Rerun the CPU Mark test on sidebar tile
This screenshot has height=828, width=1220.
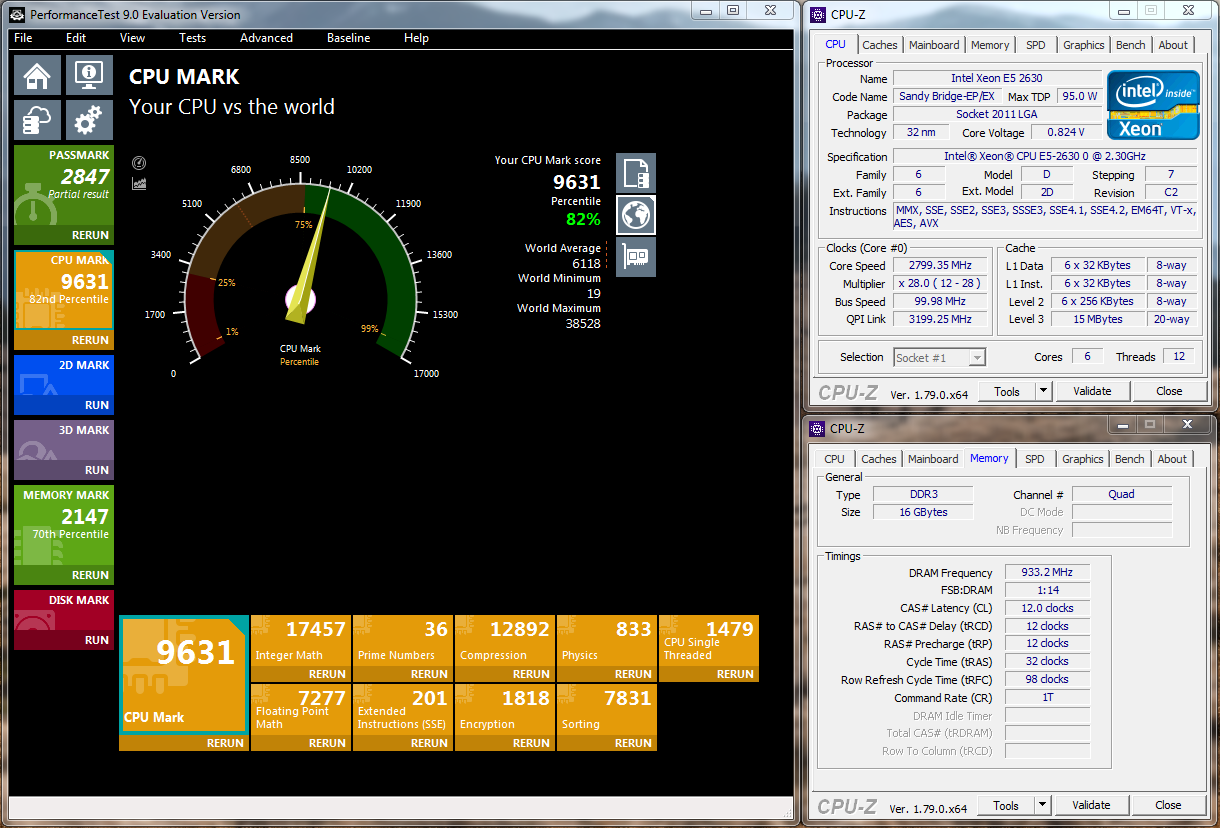[90, 340]
